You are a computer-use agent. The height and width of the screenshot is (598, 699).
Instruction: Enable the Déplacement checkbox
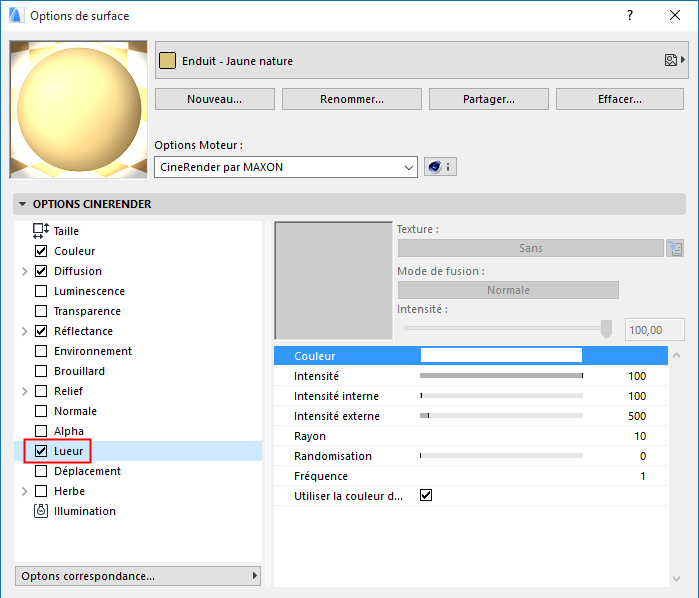[x=41, y=471]
